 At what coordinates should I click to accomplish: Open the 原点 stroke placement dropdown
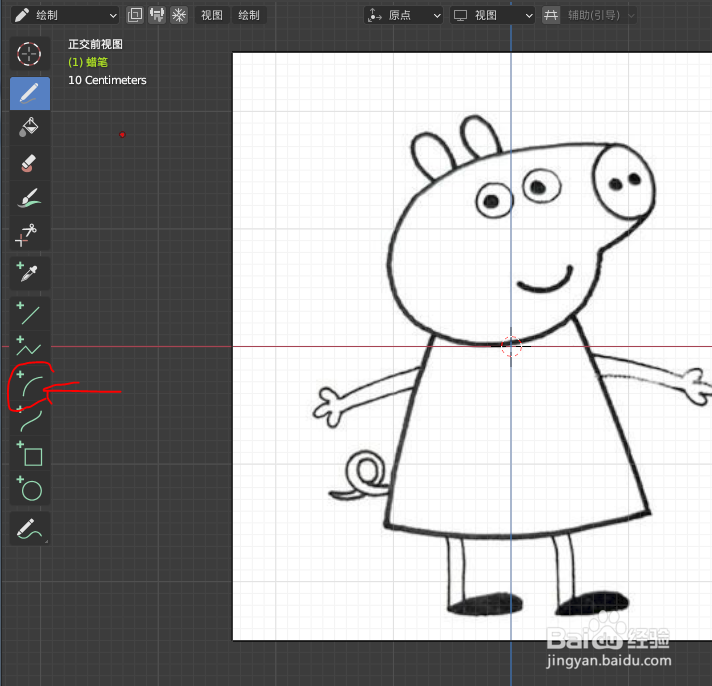404,15
